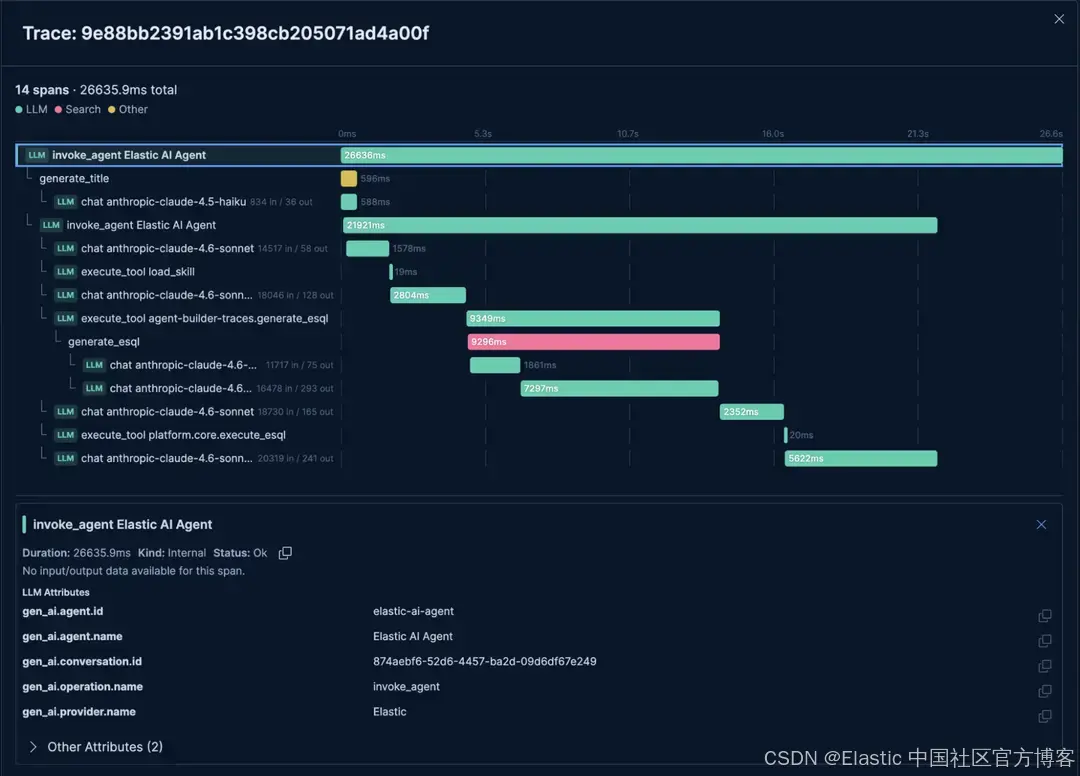The height and width of the screenshot is (776, 1080).
Task: Copy gen_ai.operation.name value
Action: click(x=1044, y=691)
